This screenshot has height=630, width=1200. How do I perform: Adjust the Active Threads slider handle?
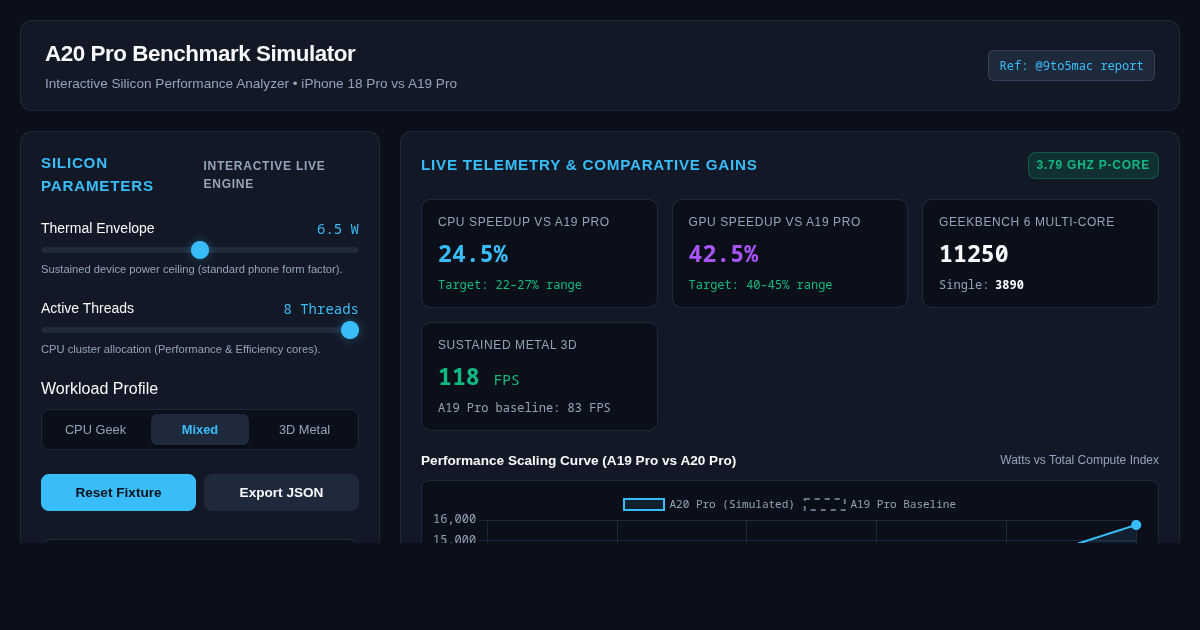tap(350, 330)
